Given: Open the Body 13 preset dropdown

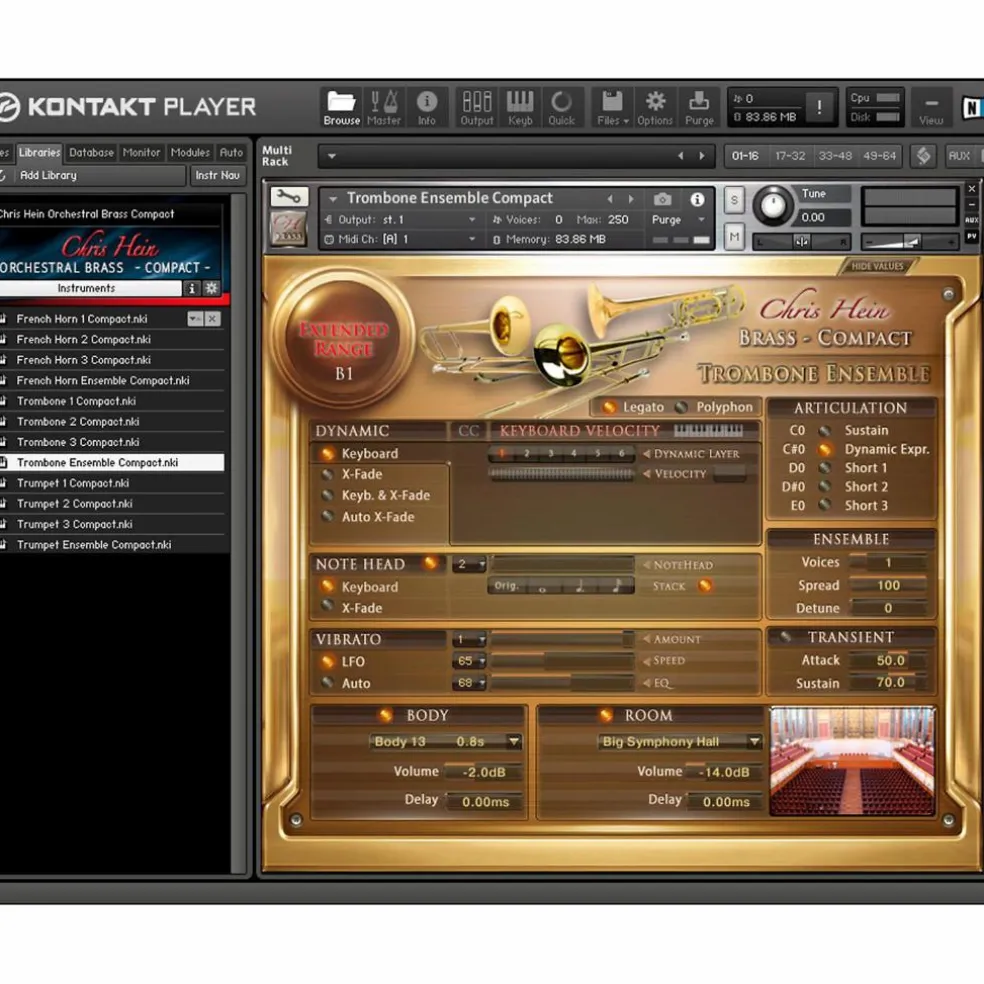Looking at the screenshot, I should [x=446, y=742].
